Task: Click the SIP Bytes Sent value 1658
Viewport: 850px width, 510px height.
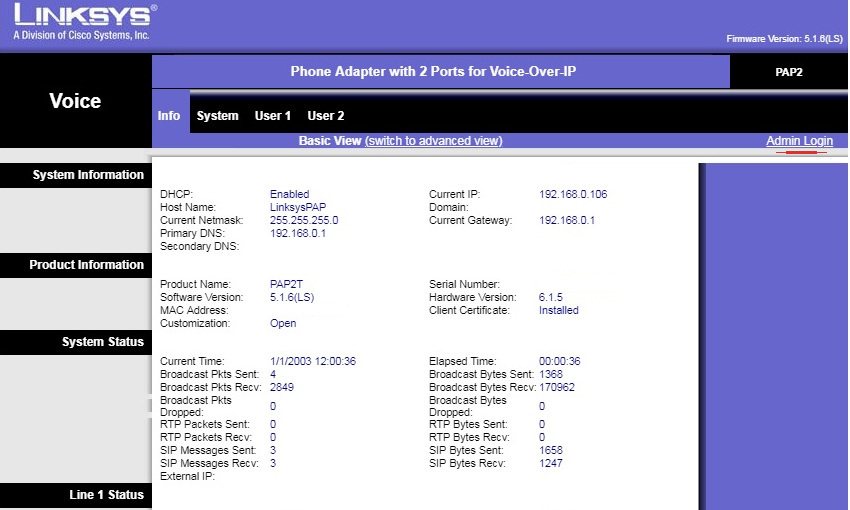Action: coord(550,450)
